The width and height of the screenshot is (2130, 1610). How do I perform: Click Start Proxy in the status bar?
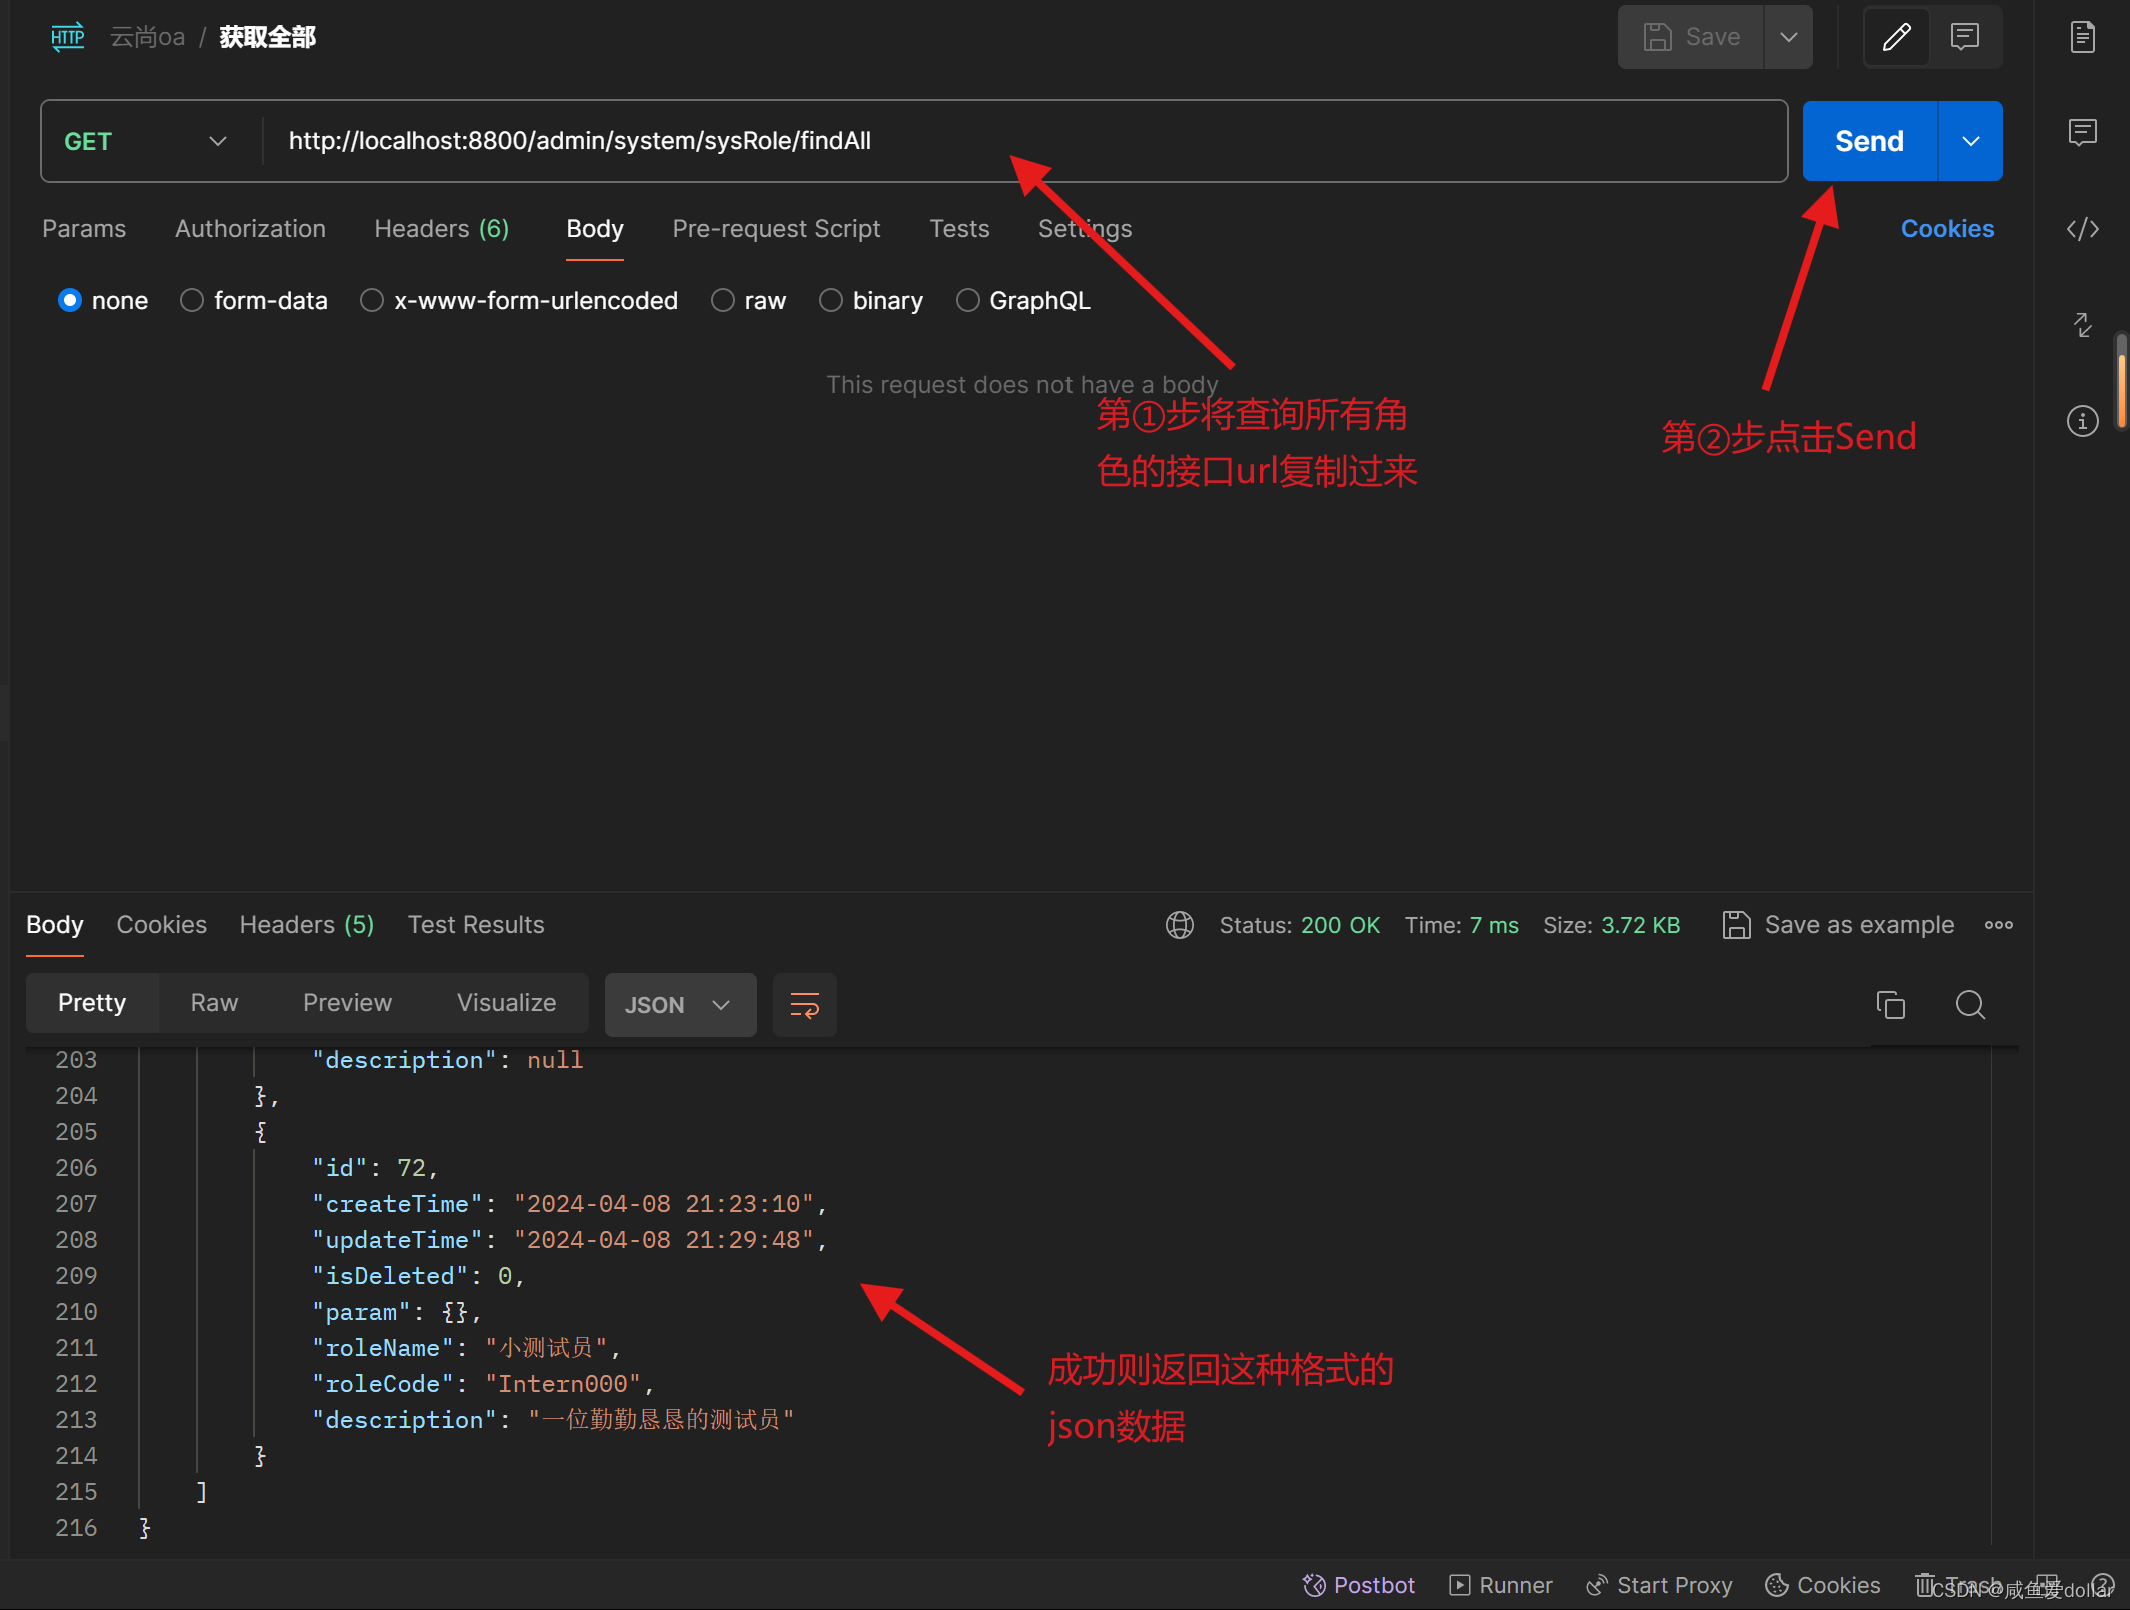1659,1585
